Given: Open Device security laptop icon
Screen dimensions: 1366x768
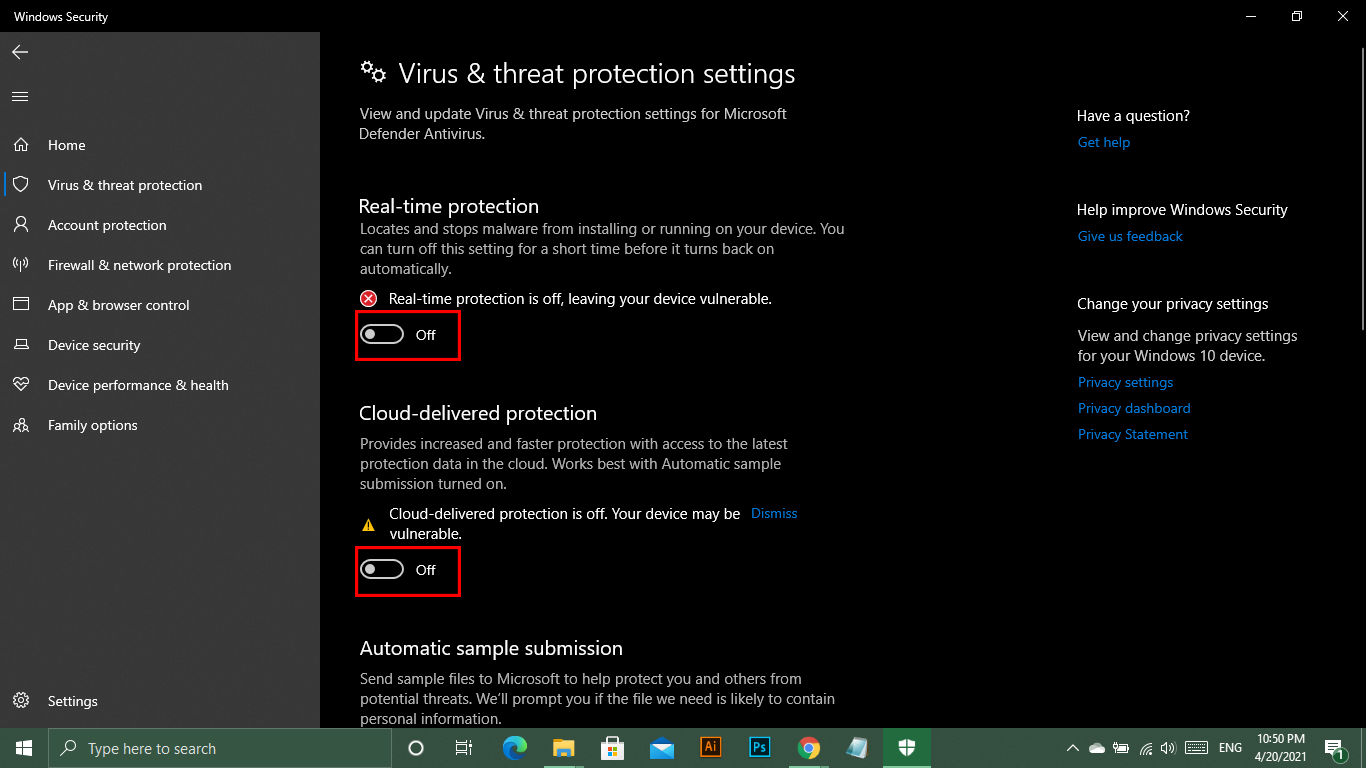Looking at the screenshot, I should [x=20, y=345].
